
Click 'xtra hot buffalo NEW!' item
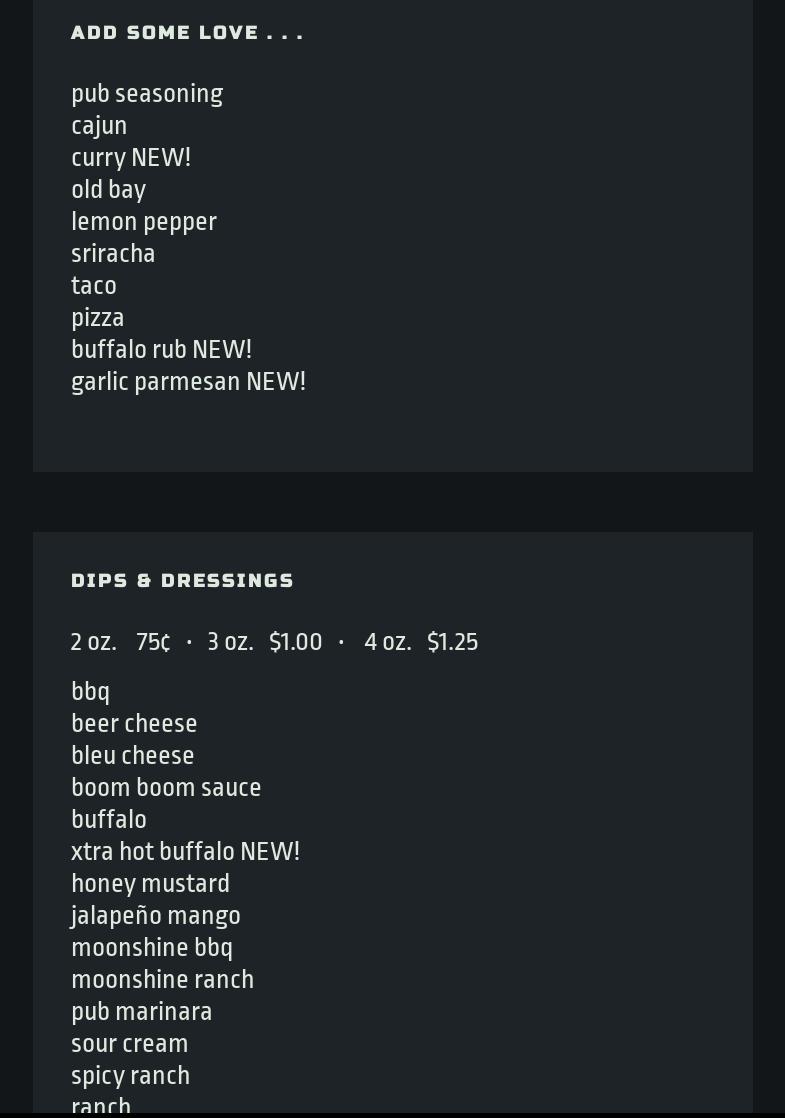click(185, 851)
